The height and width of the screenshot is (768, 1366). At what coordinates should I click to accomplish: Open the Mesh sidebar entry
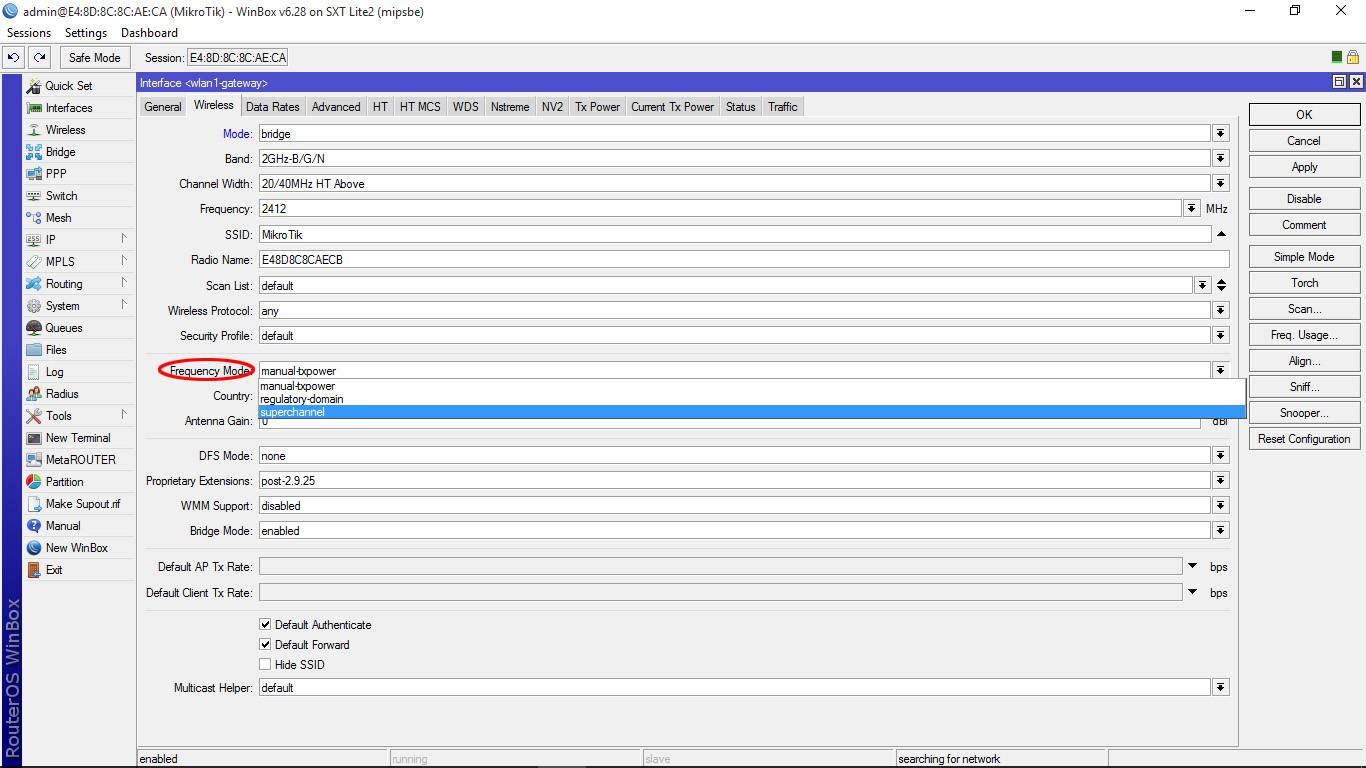tap(58, 218)
